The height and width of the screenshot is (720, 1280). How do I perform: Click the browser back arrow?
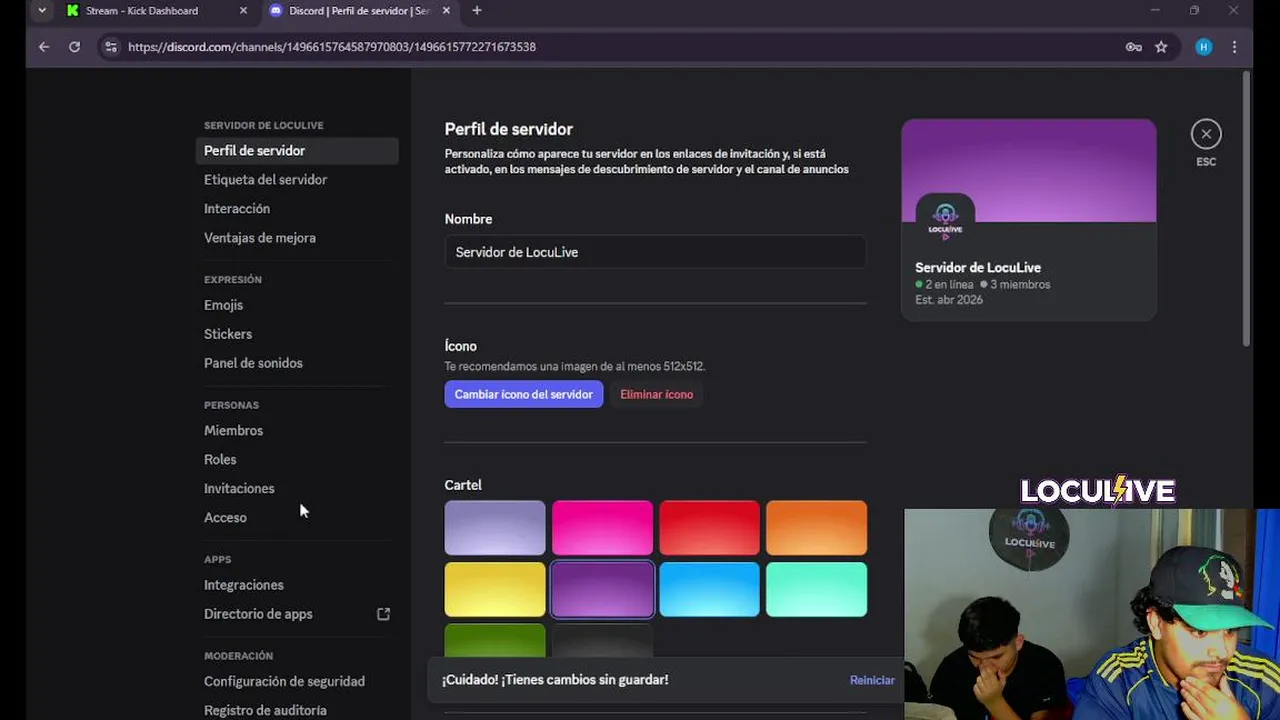pos(44,47)
